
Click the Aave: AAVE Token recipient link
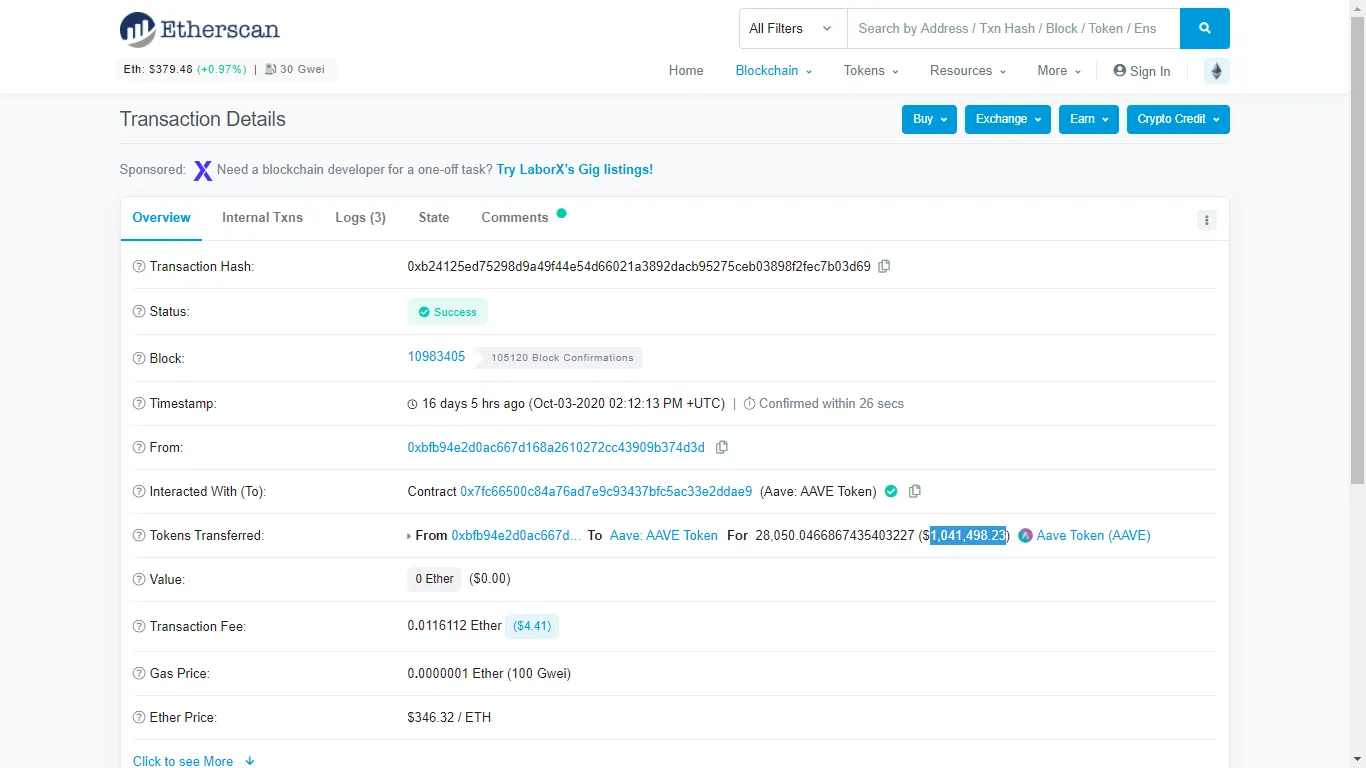click(664, 536)
